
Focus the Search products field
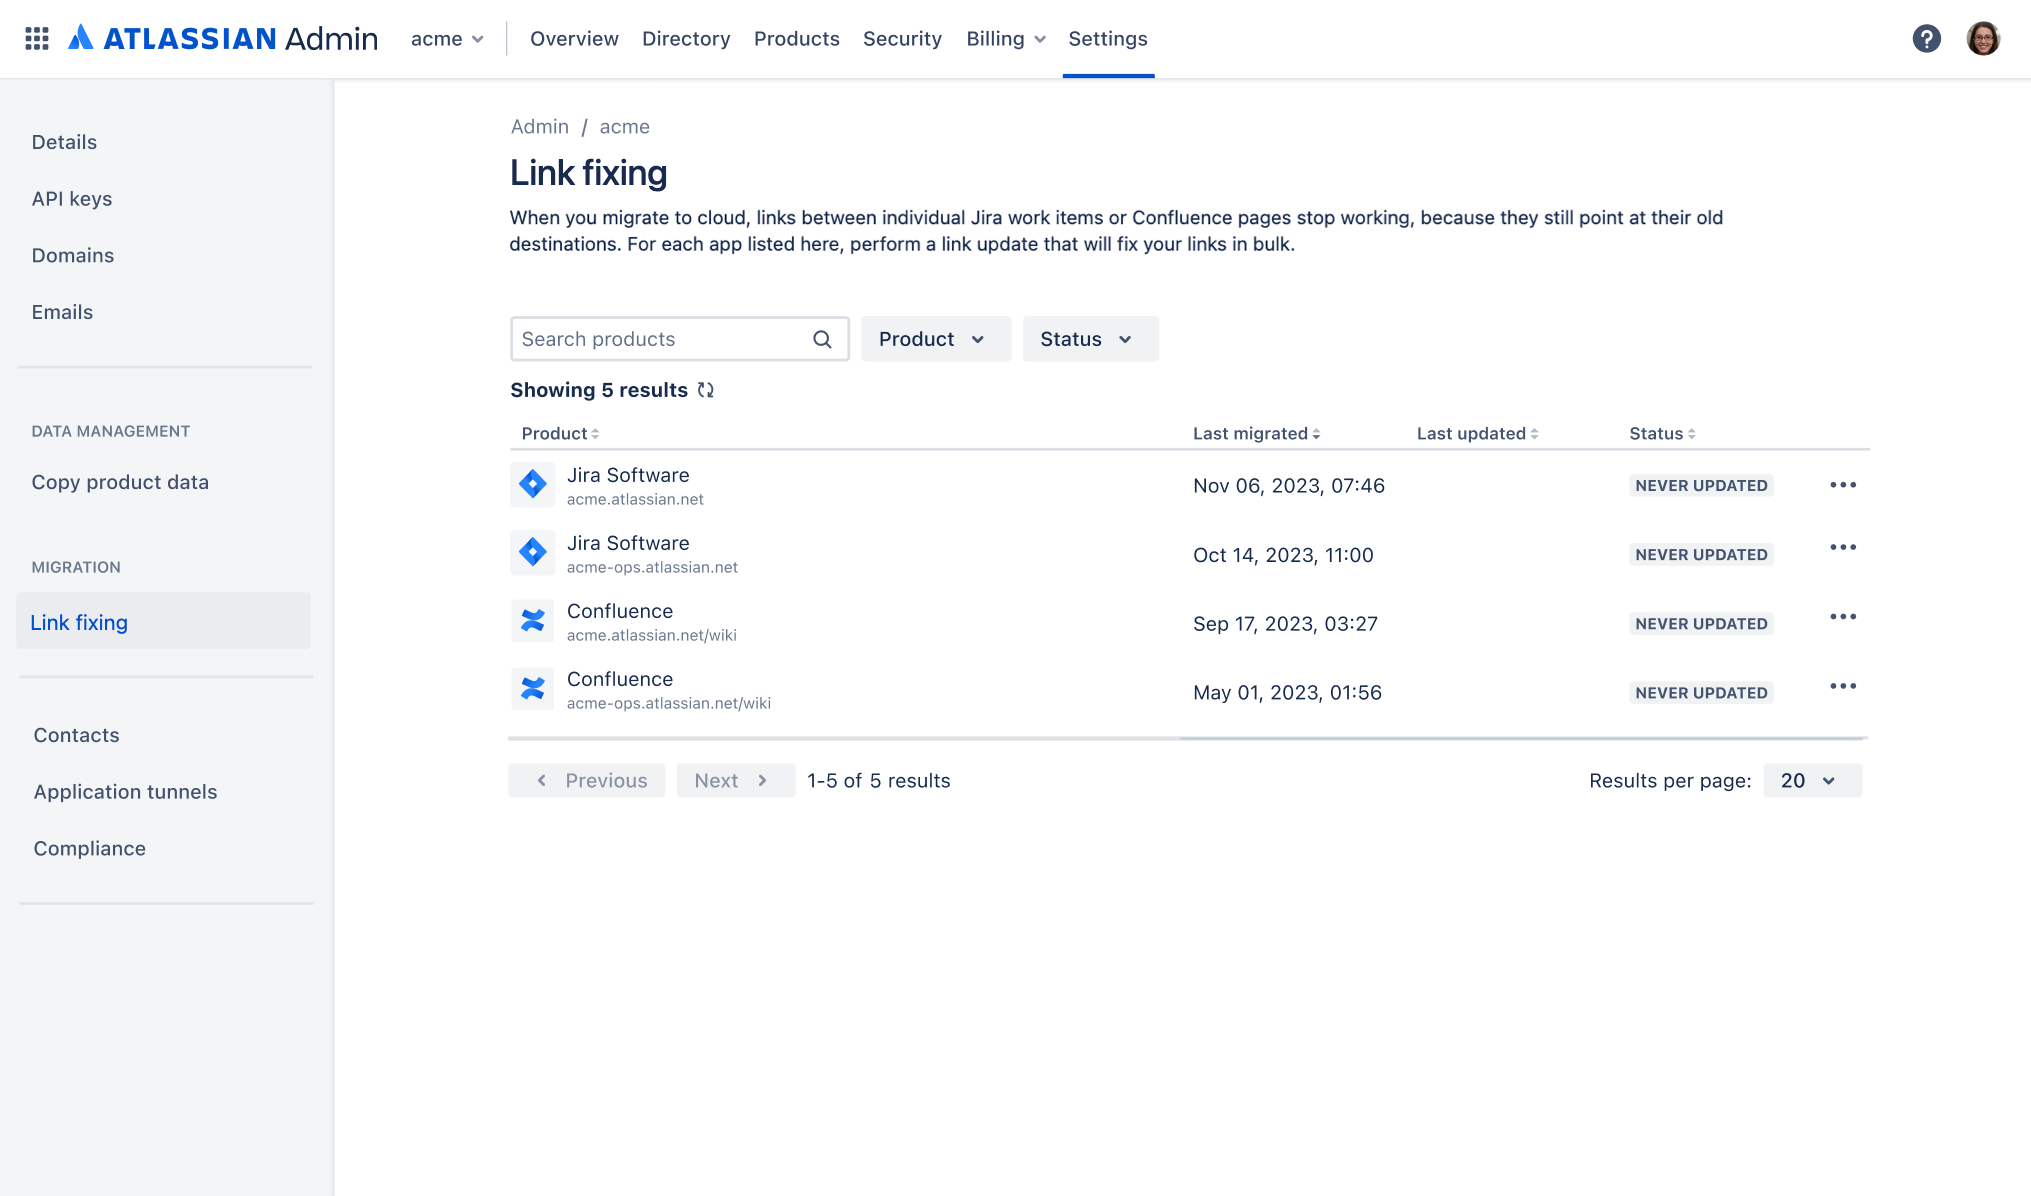click(x=660, y=339)
